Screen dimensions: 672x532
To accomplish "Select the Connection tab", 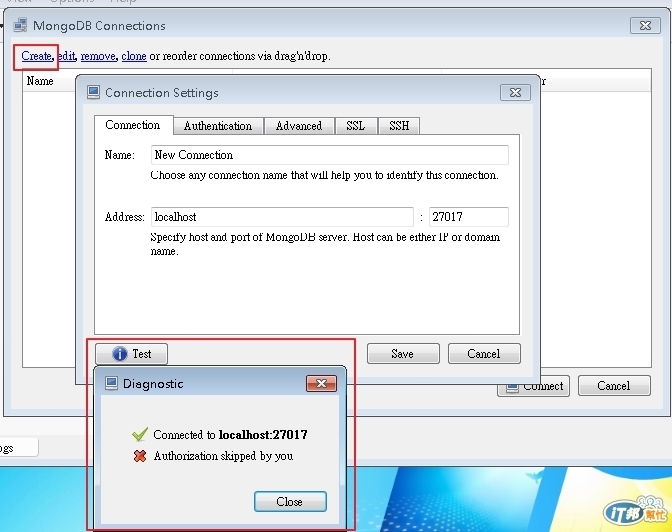I will click(133, 125).
